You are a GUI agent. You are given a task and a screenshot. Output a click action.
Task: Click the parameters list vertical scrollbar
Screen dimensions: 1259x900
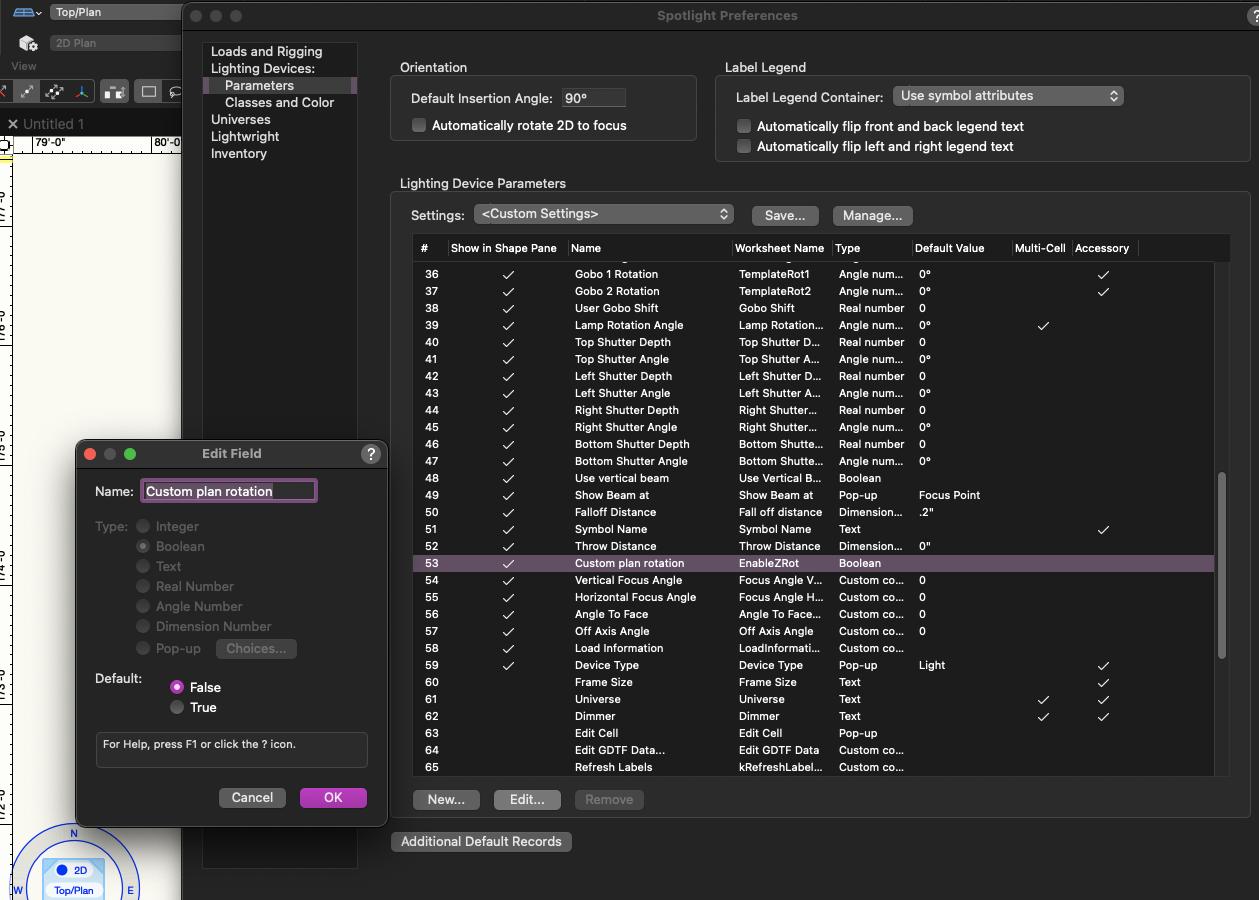pos(1221,565)
